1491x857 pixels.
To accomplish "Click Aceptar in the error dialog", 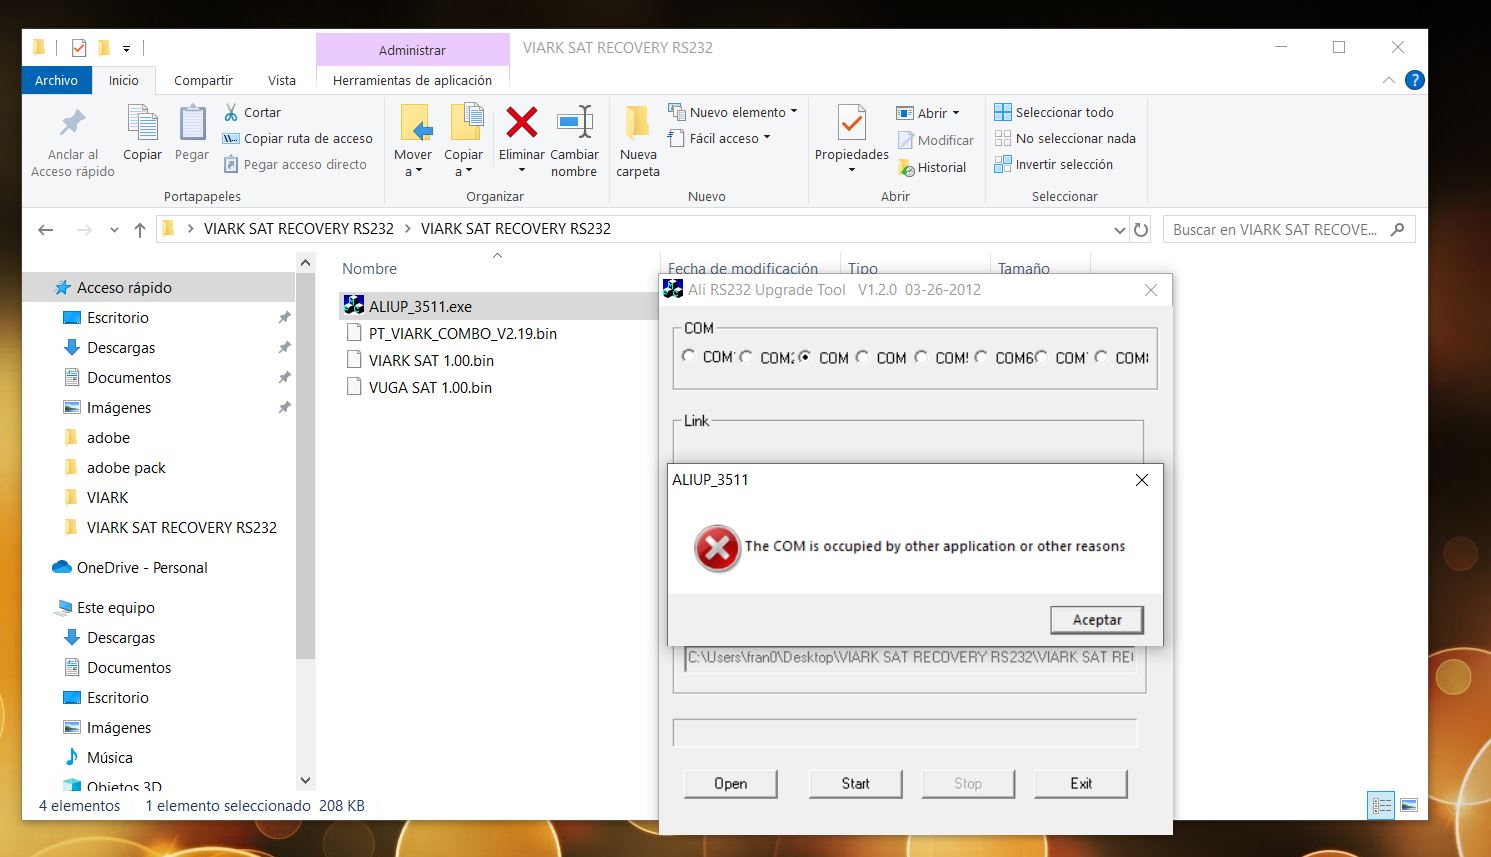I will [1097, 620].
